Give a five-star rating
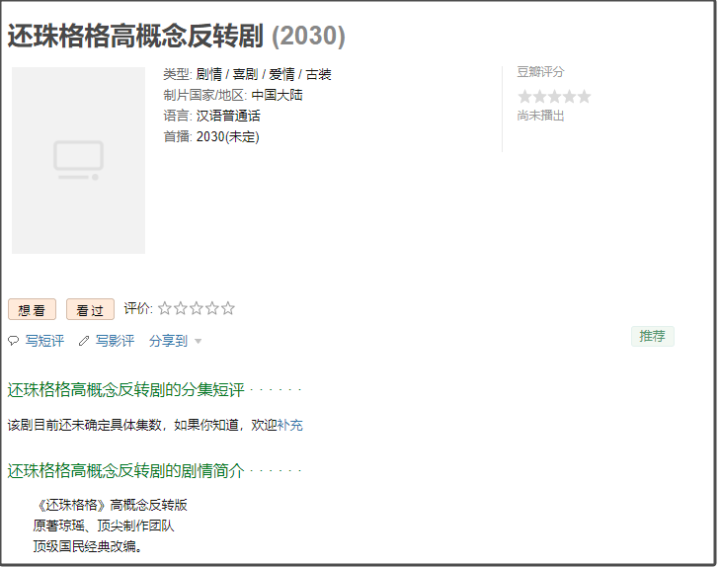This screenshot has height=567, width=720. [x=228, y=309]
